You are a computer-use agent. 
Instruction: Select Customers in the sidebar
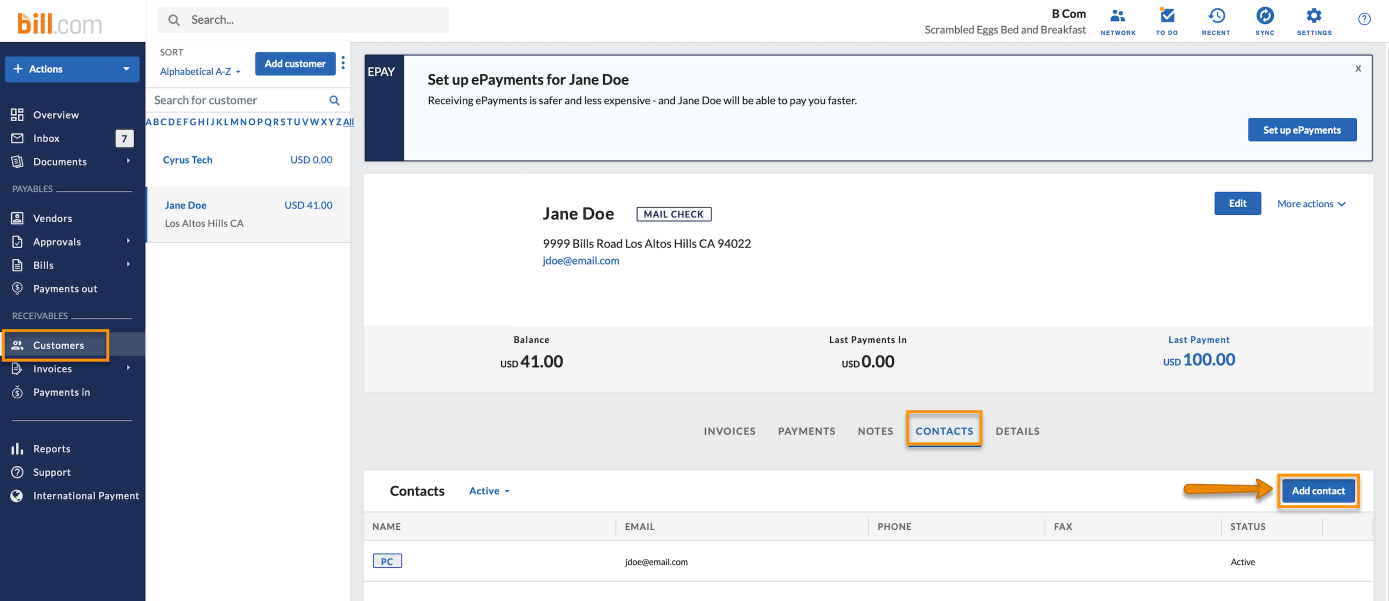(59, 346)
